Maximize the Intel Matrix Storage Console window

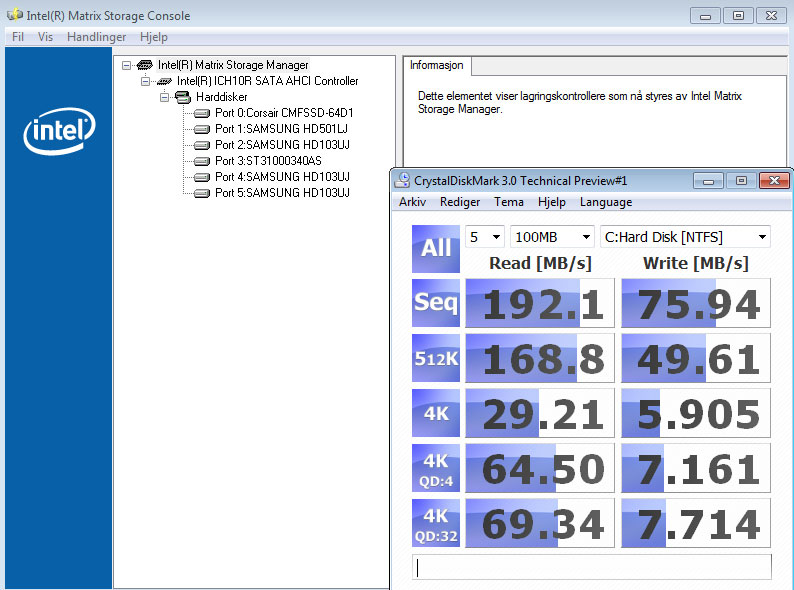click(x=738, y=16)
